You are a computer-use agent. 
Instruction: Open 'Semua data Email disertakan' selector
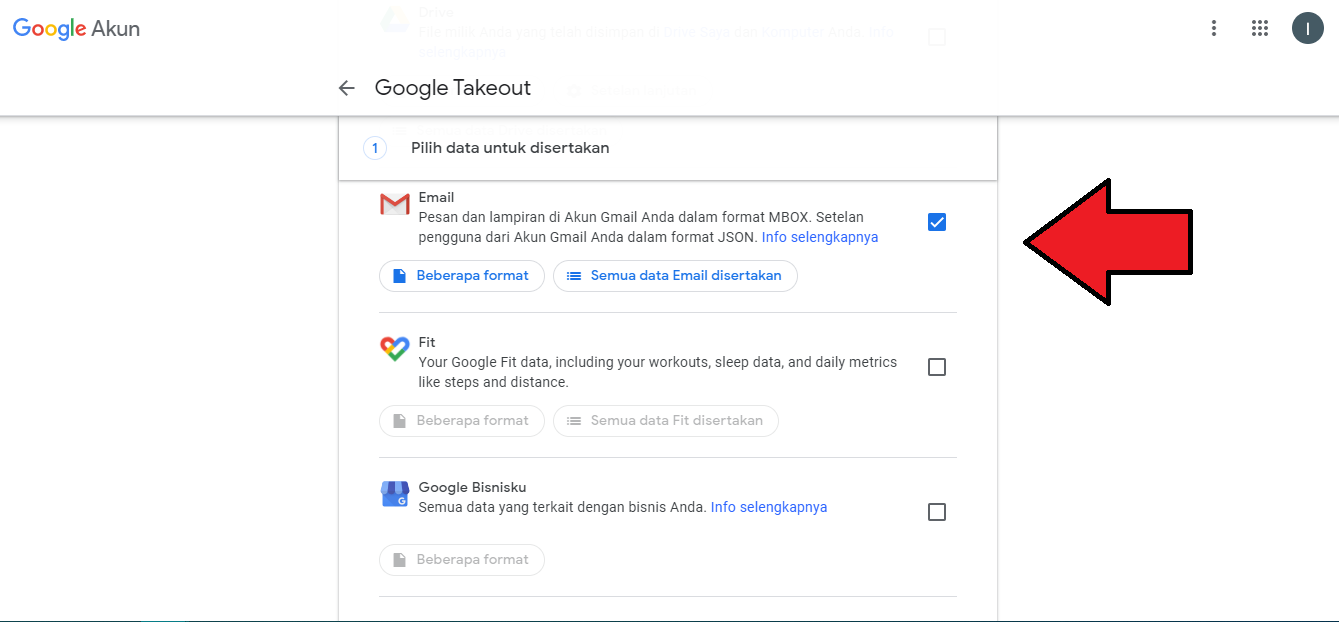pos(675,276)
